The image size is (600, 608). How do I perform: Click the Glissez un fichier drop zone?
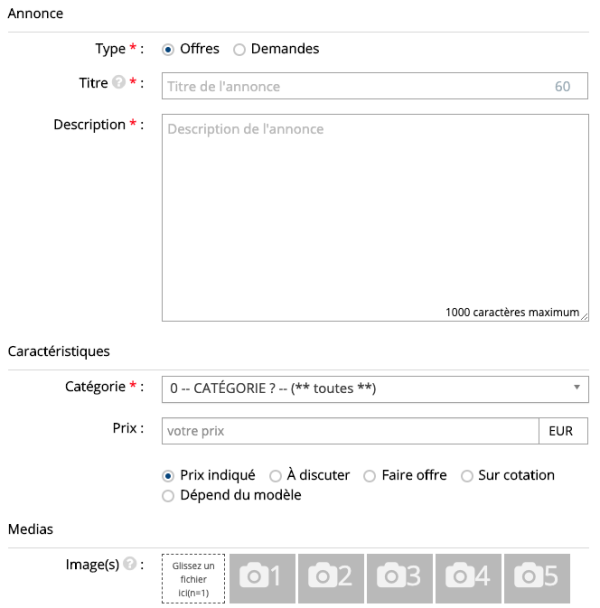(193, 579)
